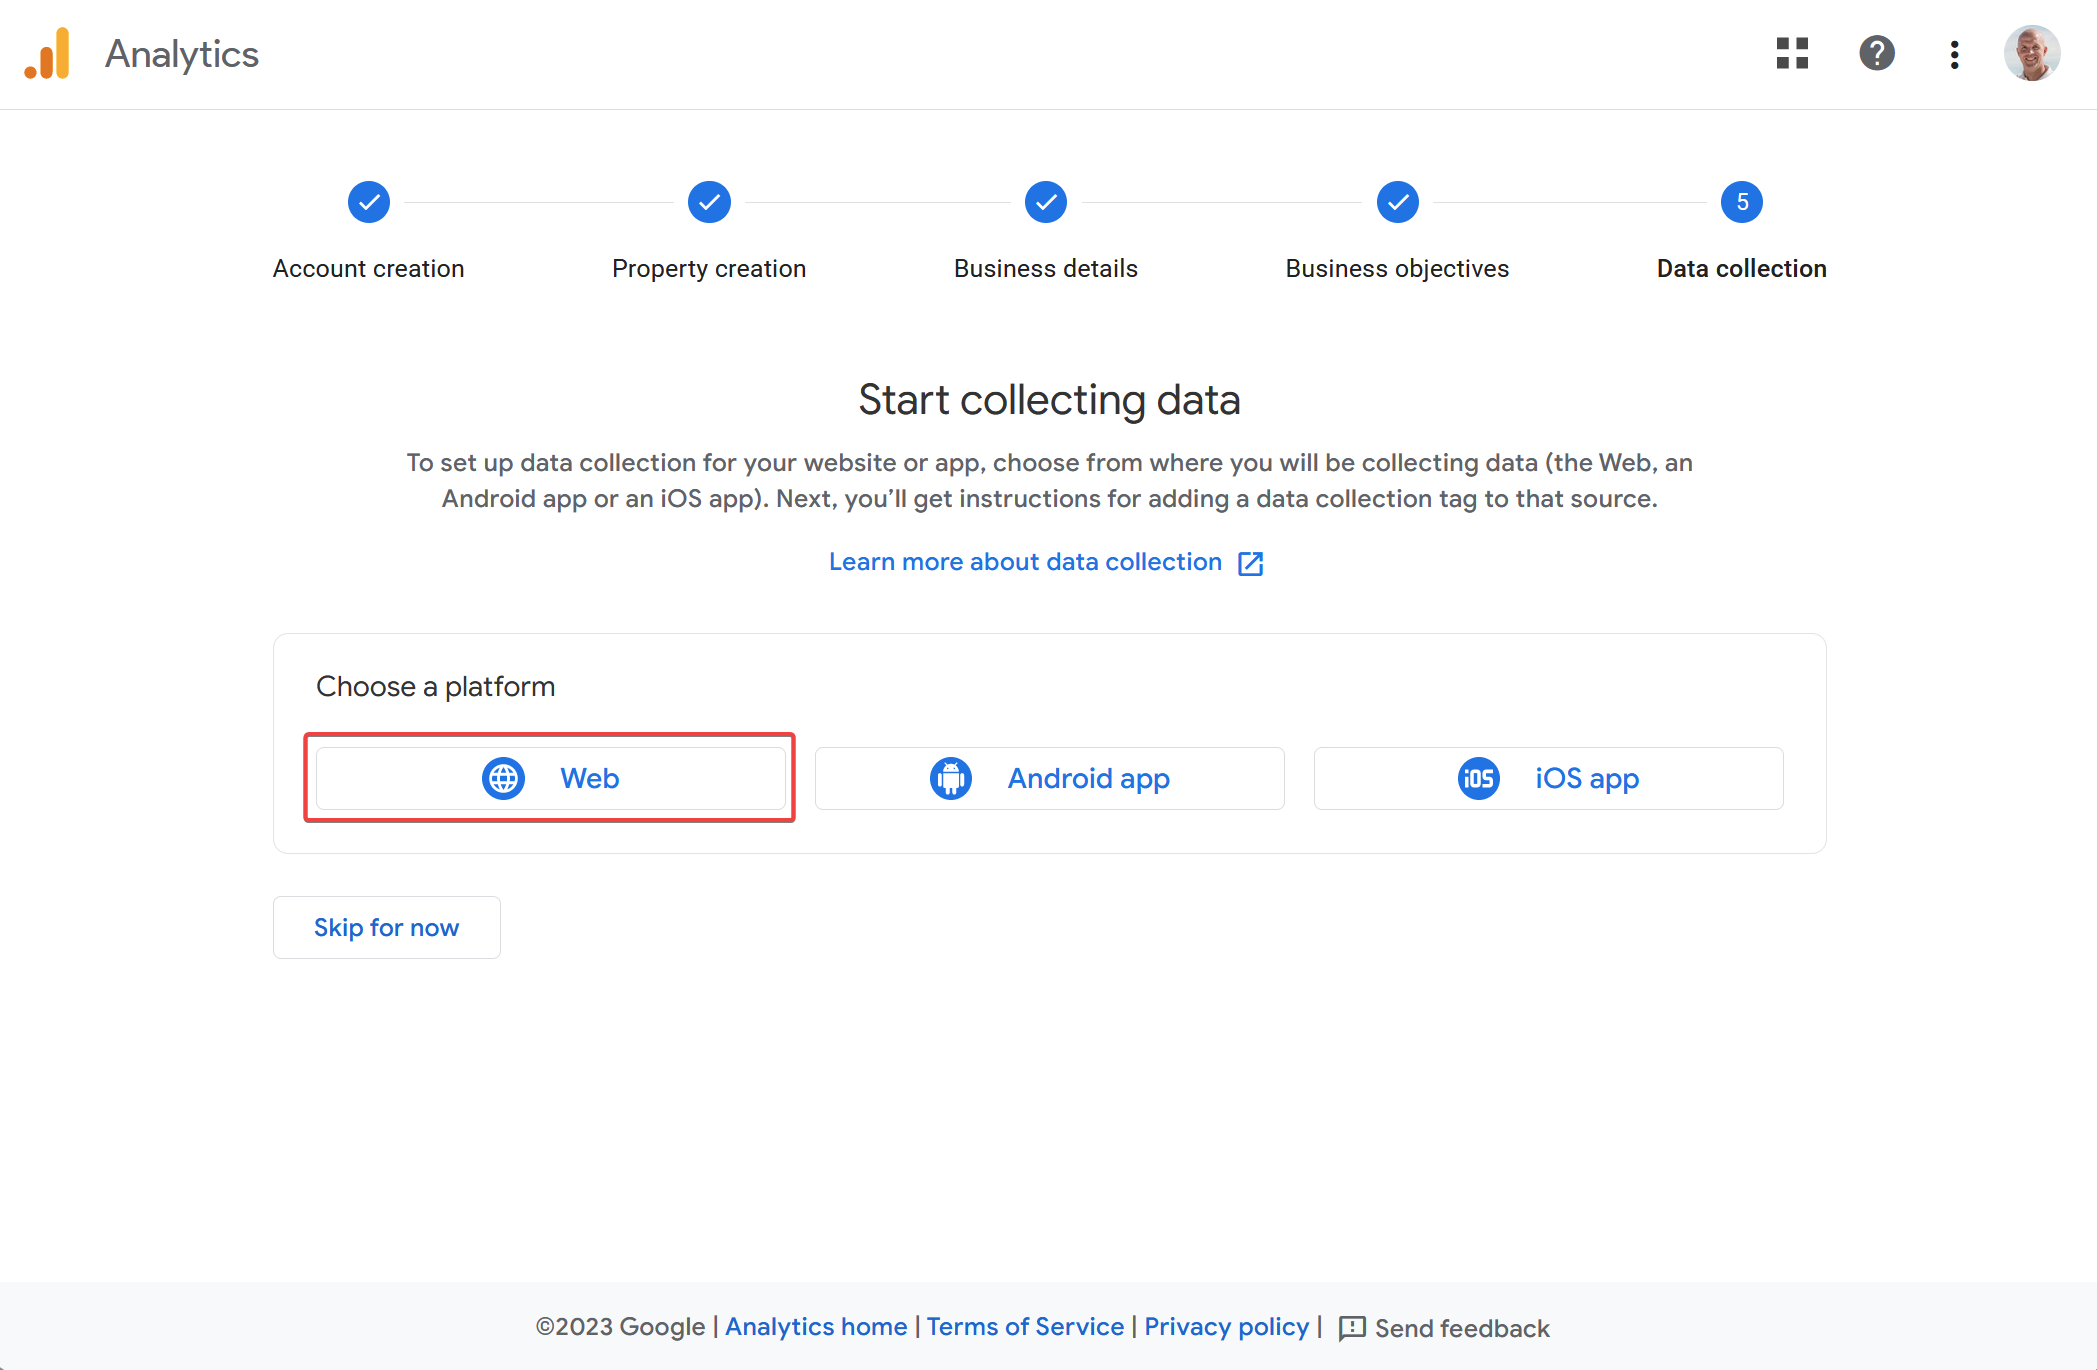Go to Property creation step checkmark
Screen dimensions: 2097x1370
coord(709,203)
